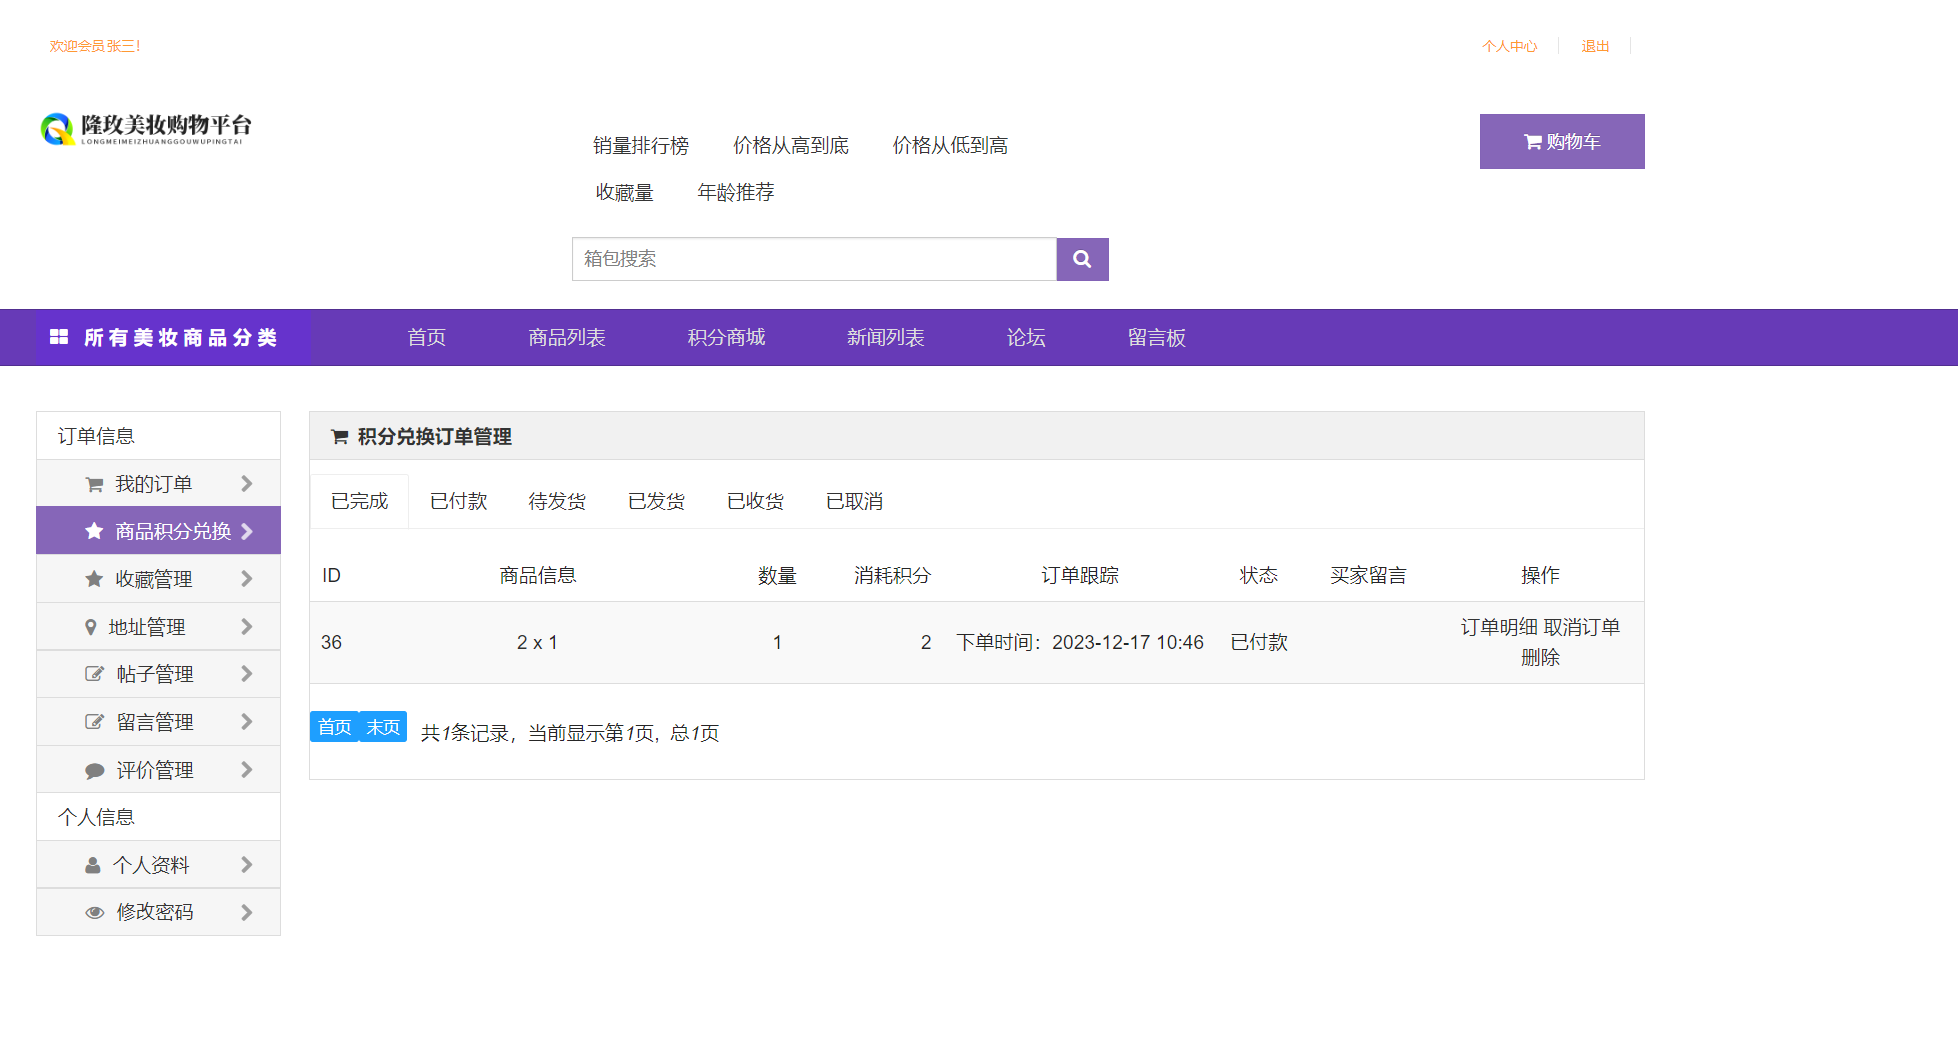1958x1062 pixels.
Task: Click the 2 x 1 product info cell
Action: (x=537, y=643)
